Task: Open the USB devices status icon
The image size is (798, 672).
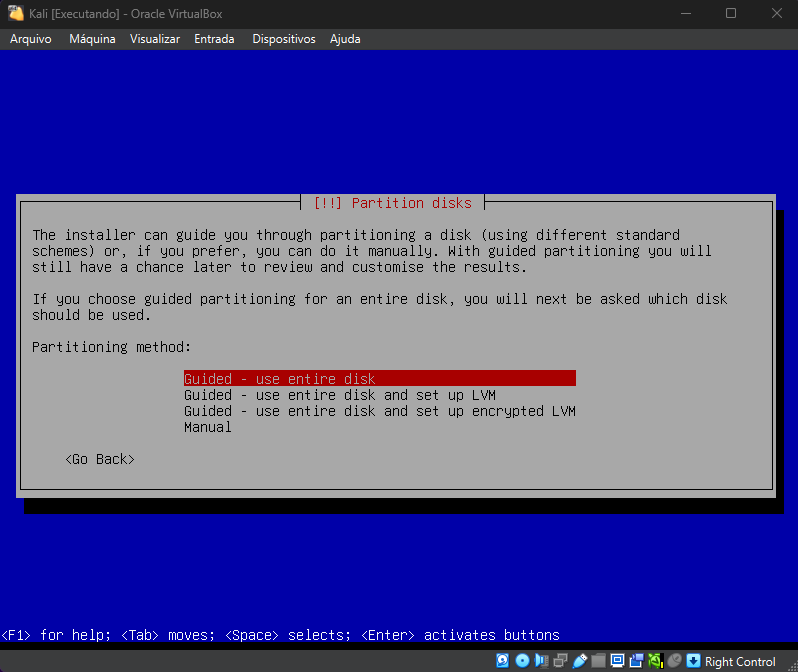Action: pyautogui.click(x=579, y=661)
